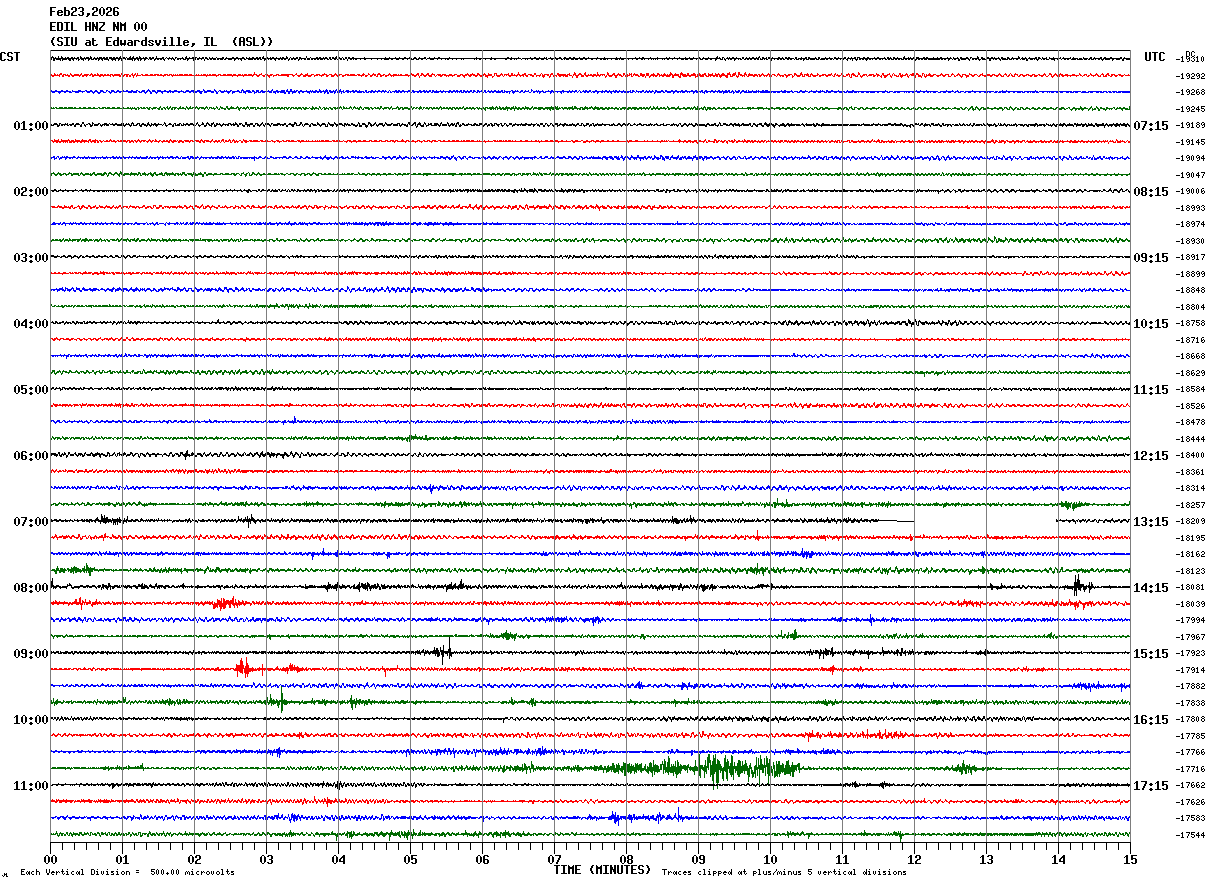
Task: Click the 05:00 CST row label
Action: click(x=31, y=390)
